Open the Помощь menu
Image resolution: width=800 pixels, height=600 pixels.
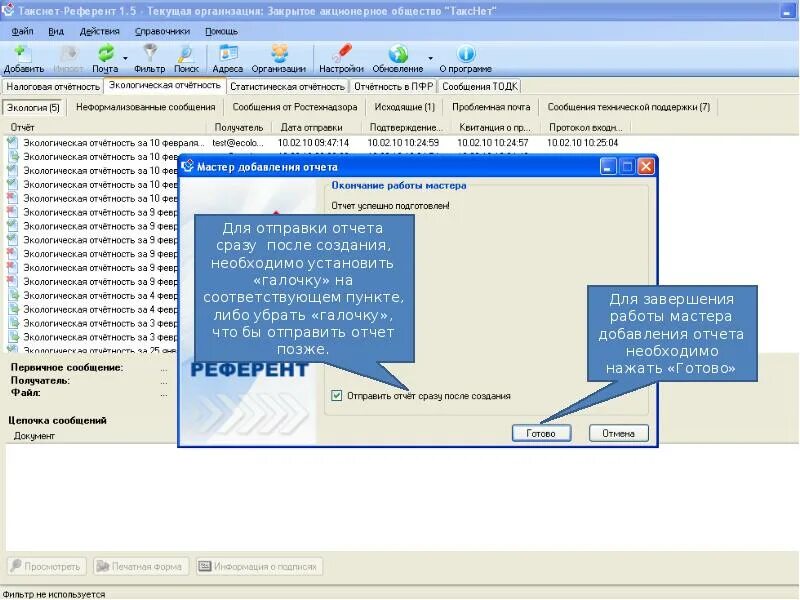(221, 31)
